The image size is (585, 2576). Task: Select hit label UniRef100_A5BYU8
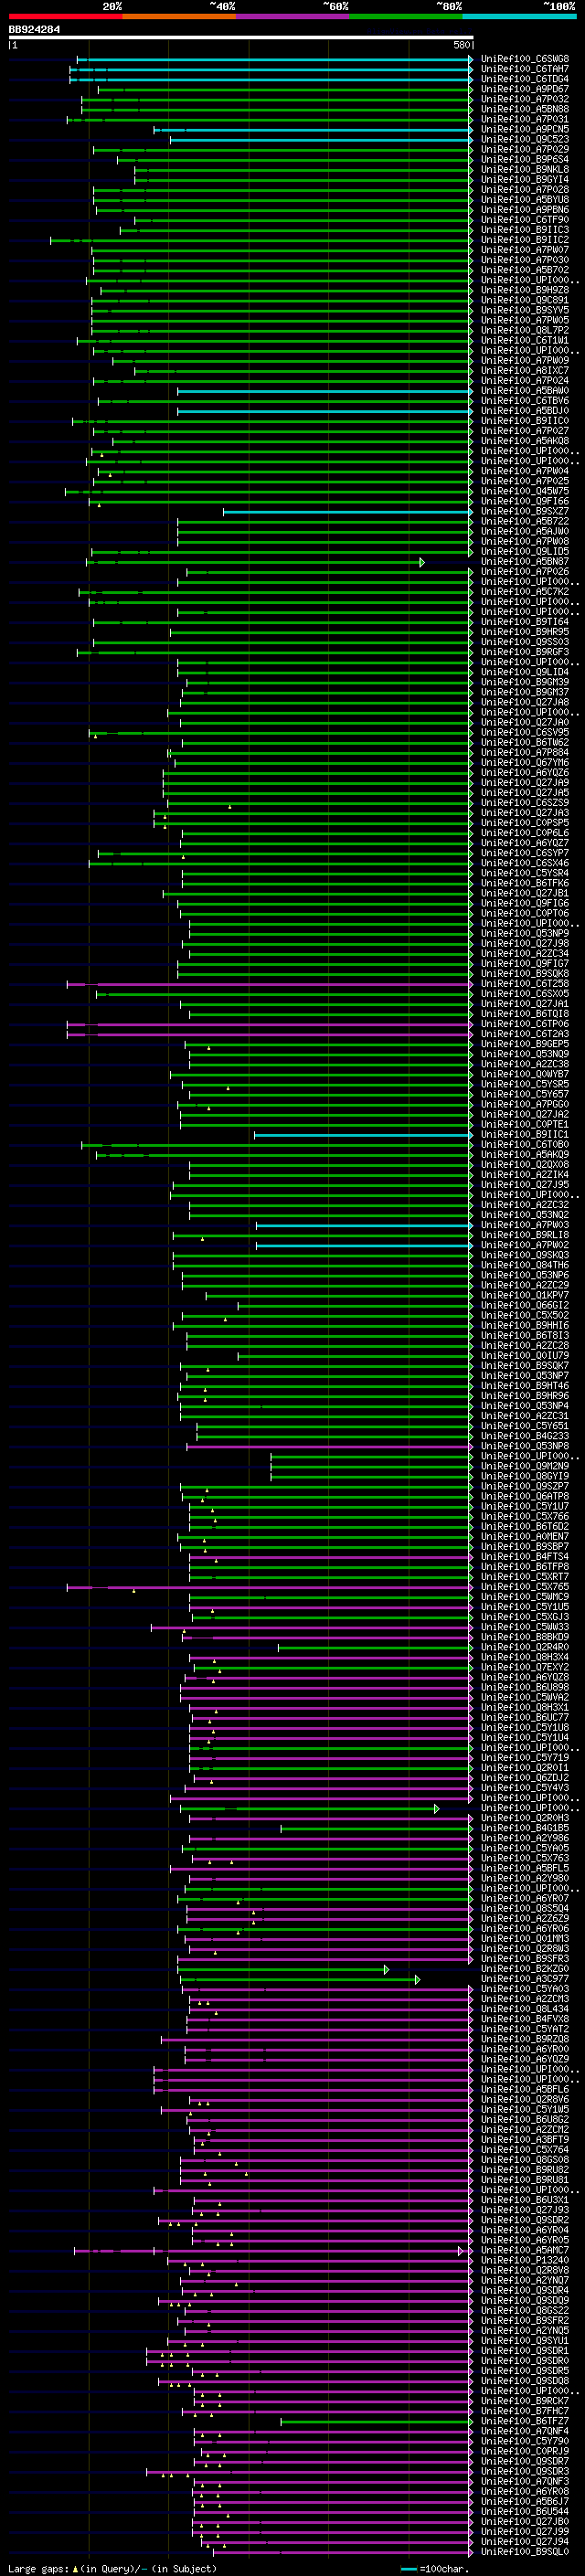(x=524, y=200)
